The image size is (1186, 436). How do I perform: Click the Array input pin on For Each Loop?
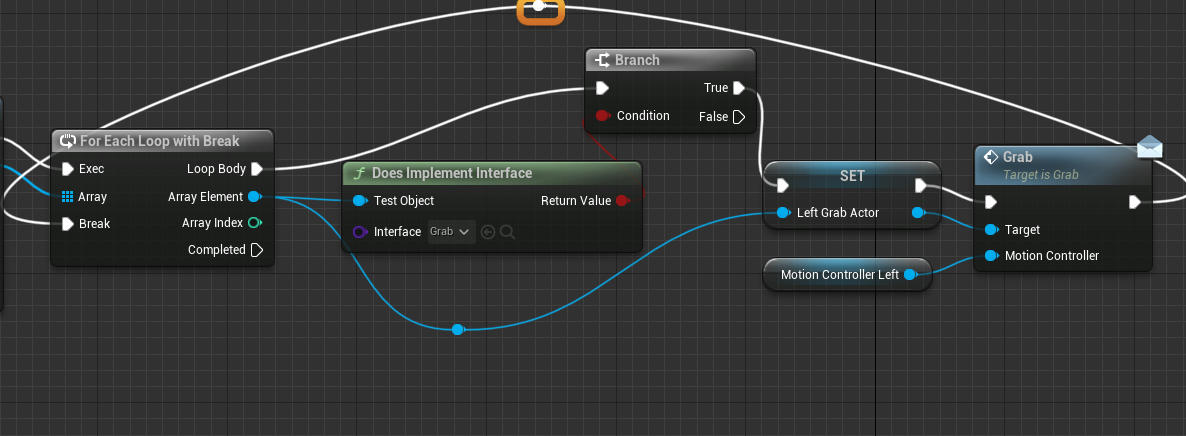click(x=67, y=197)
